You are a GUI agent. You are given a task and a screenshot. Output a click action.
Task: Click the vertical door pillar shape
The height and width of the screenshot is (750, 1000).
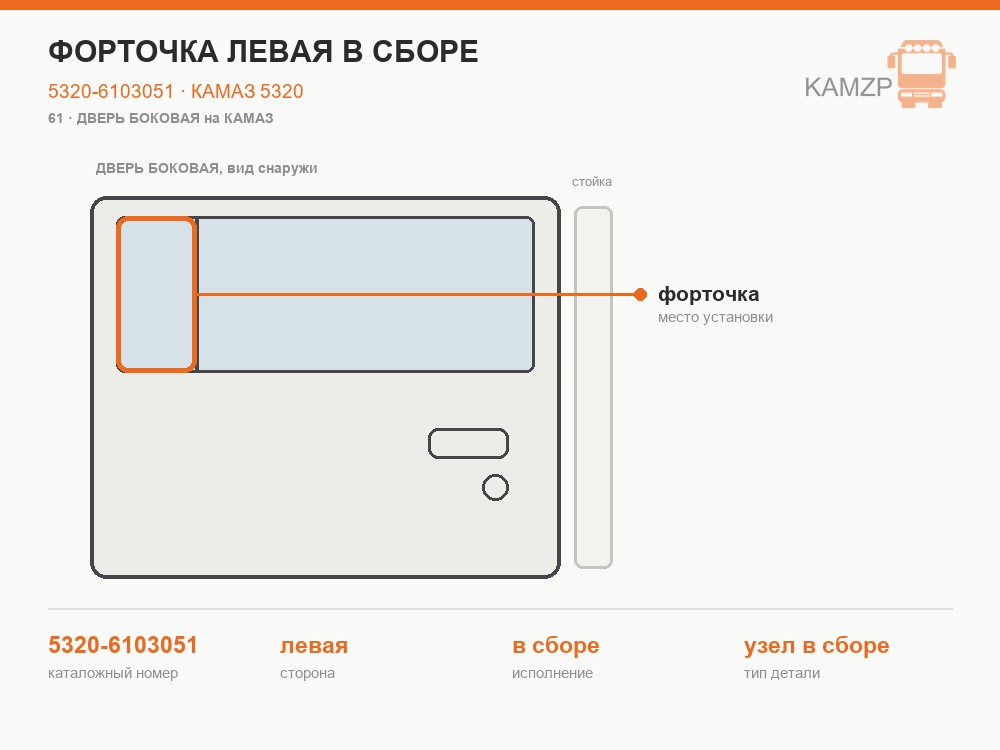(x=593, y=387)
